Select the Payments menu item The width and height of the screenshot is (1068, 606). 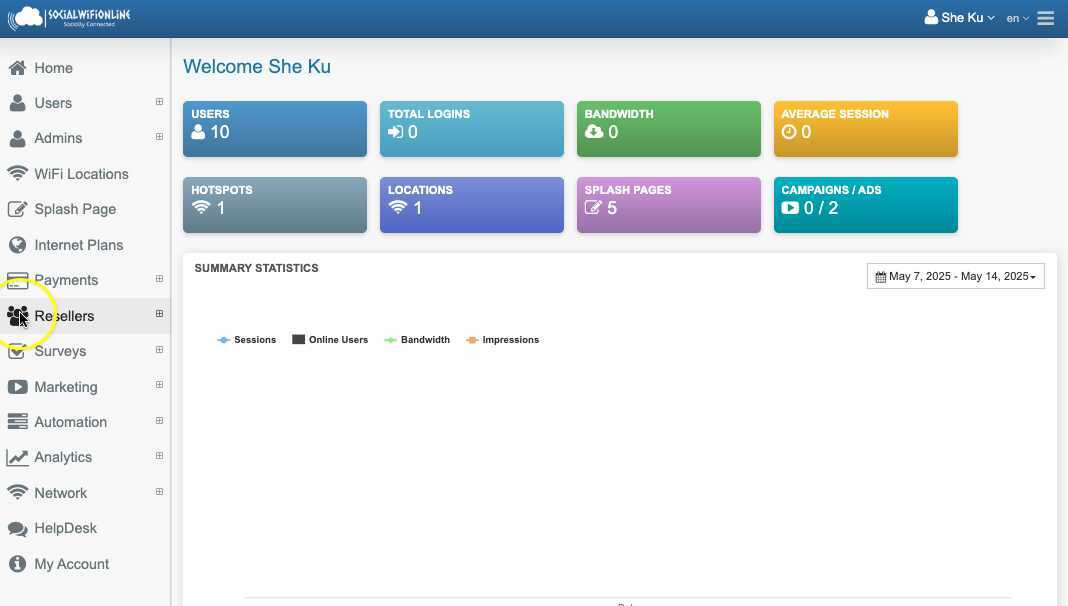[x=66, y=280]
